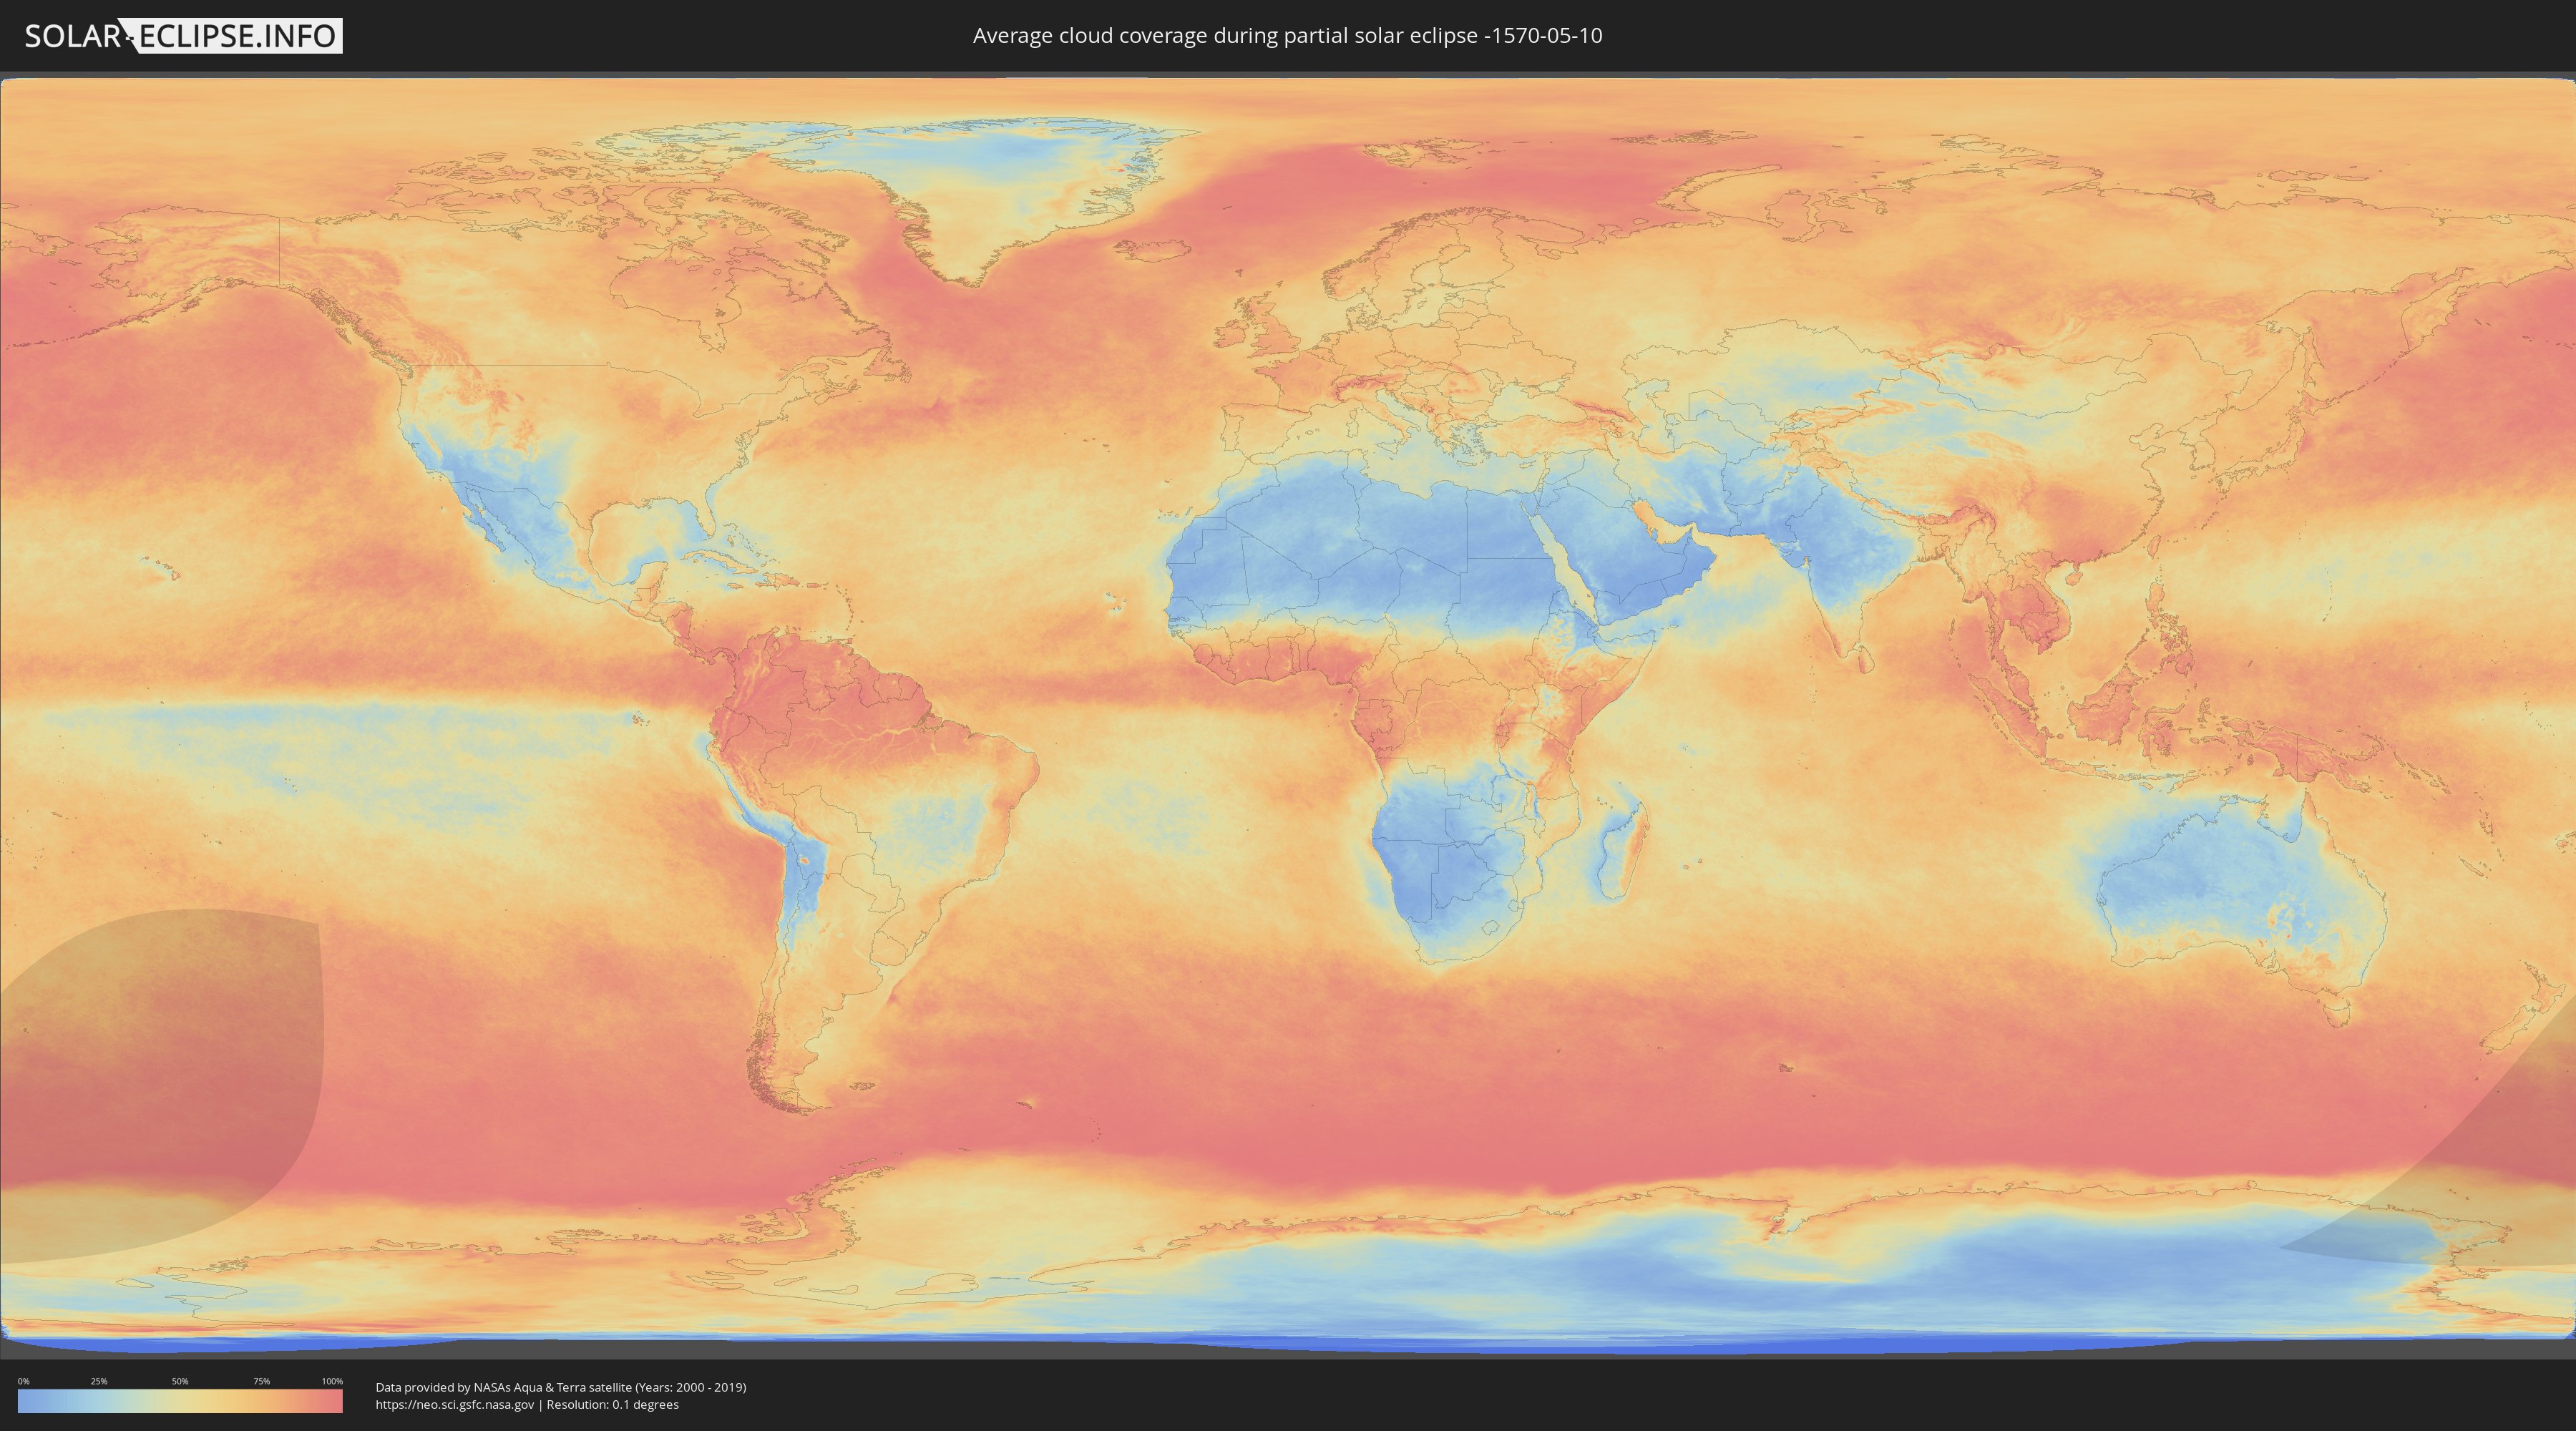Click the 50% label on the legend
The width and height of the screenshot is (2576, 1431).
coord(180,1381)
